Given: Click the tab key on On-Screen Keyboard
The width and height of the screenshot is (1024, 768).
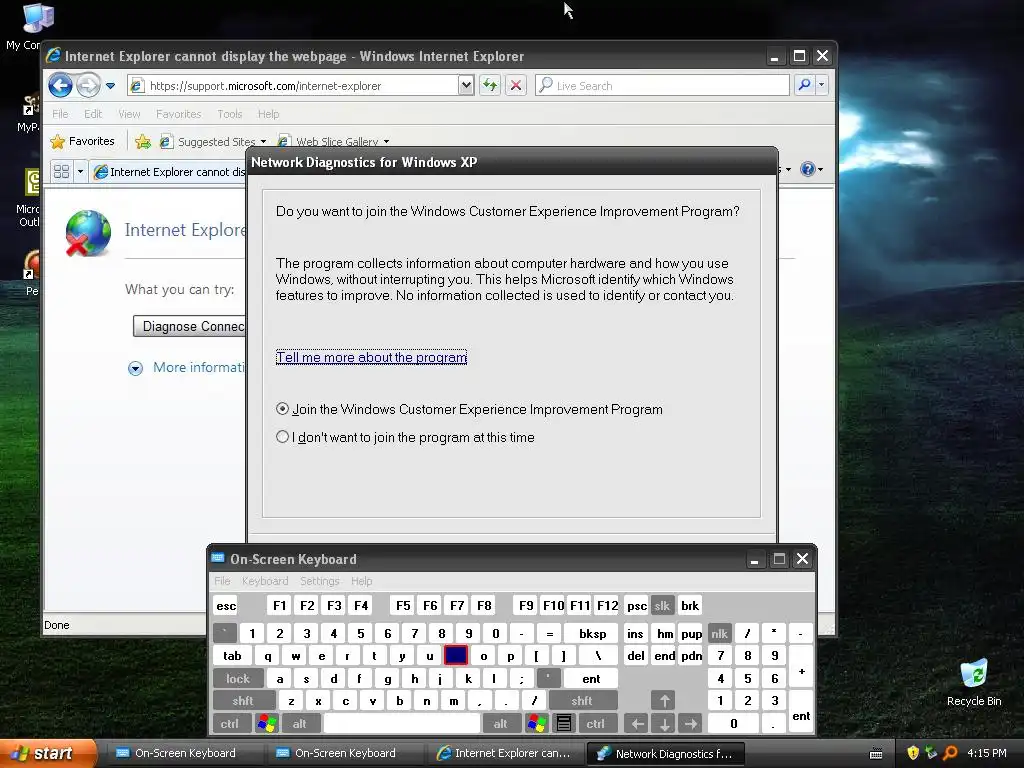Looking at the screenshot, I should click(x=232, y=656).
